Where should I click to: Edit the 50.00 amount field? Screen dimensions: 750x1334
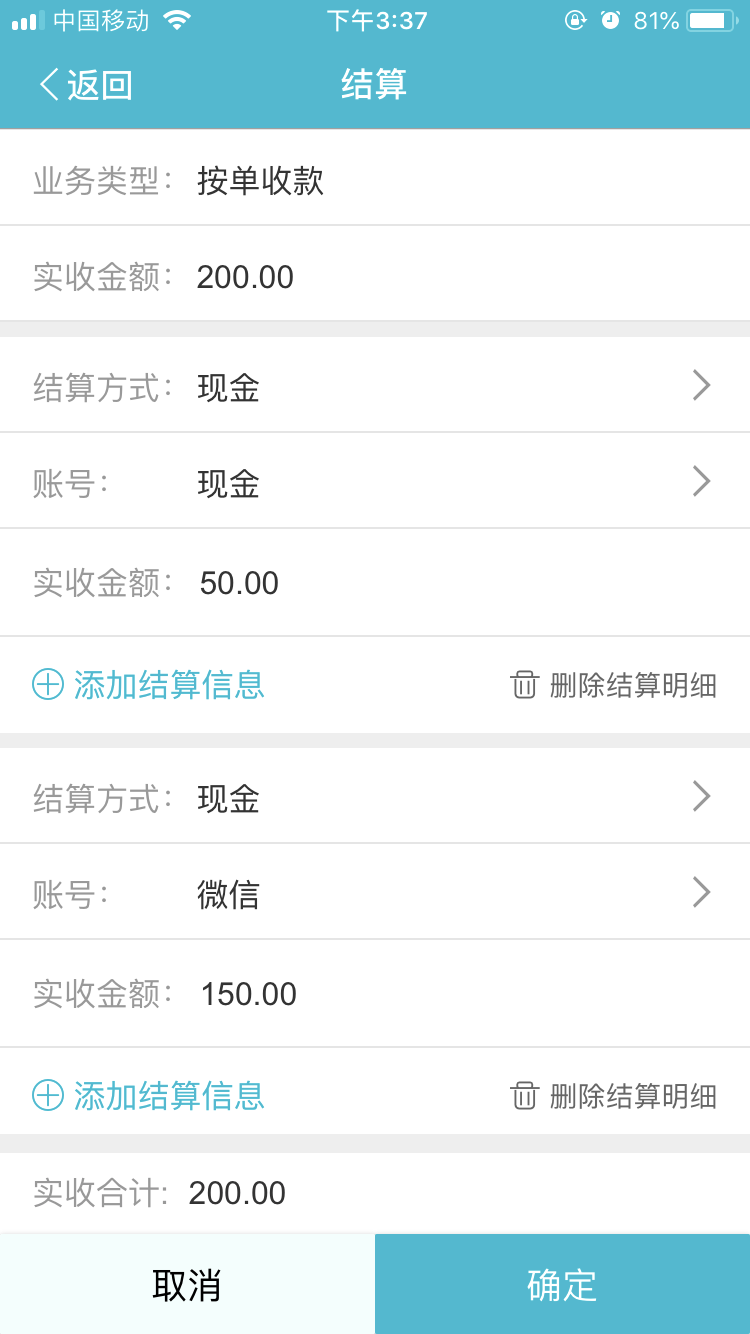[x=240, y=583]
